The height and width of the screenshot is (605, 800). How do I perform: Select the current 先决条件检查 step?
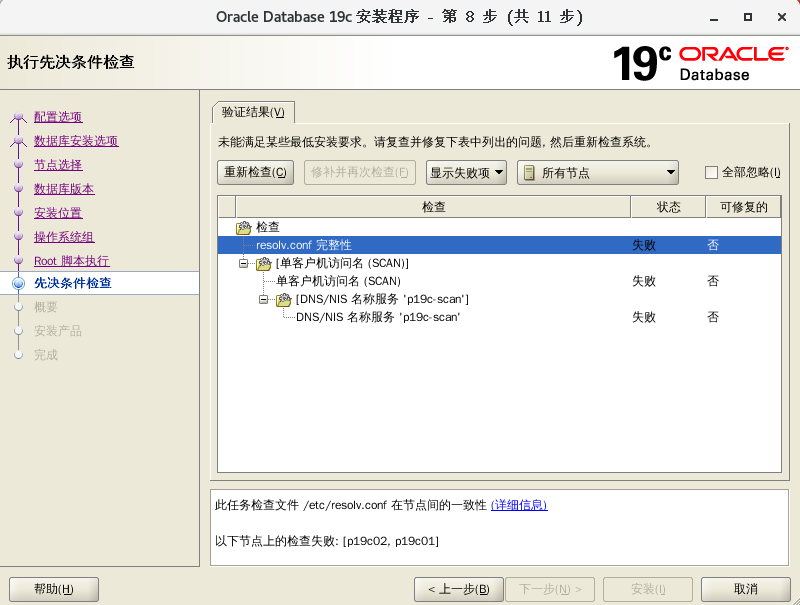[x=72, y=283]
